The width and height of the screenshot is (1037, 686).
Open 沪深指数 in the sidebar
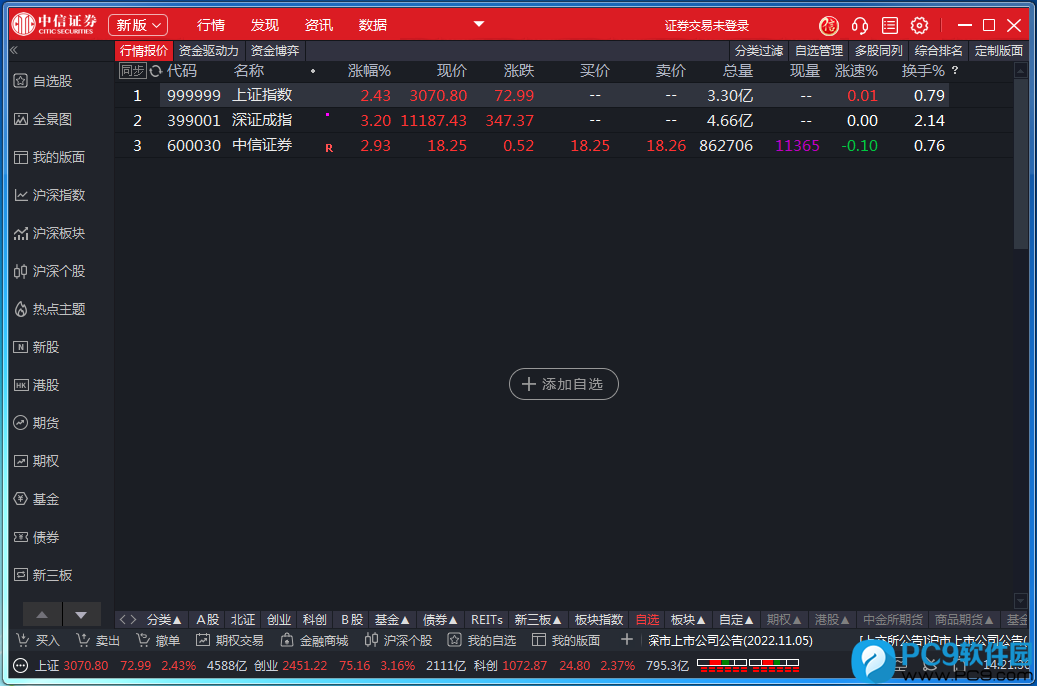click(50, 195)
